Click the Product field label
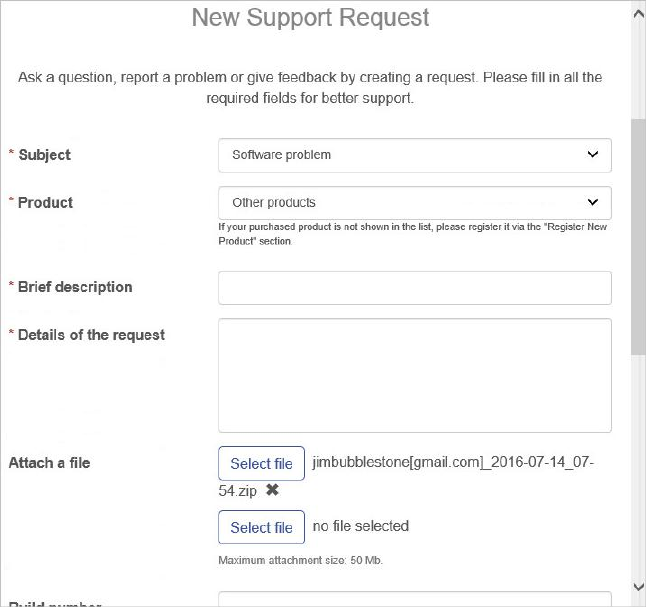 tap(45, 202)
